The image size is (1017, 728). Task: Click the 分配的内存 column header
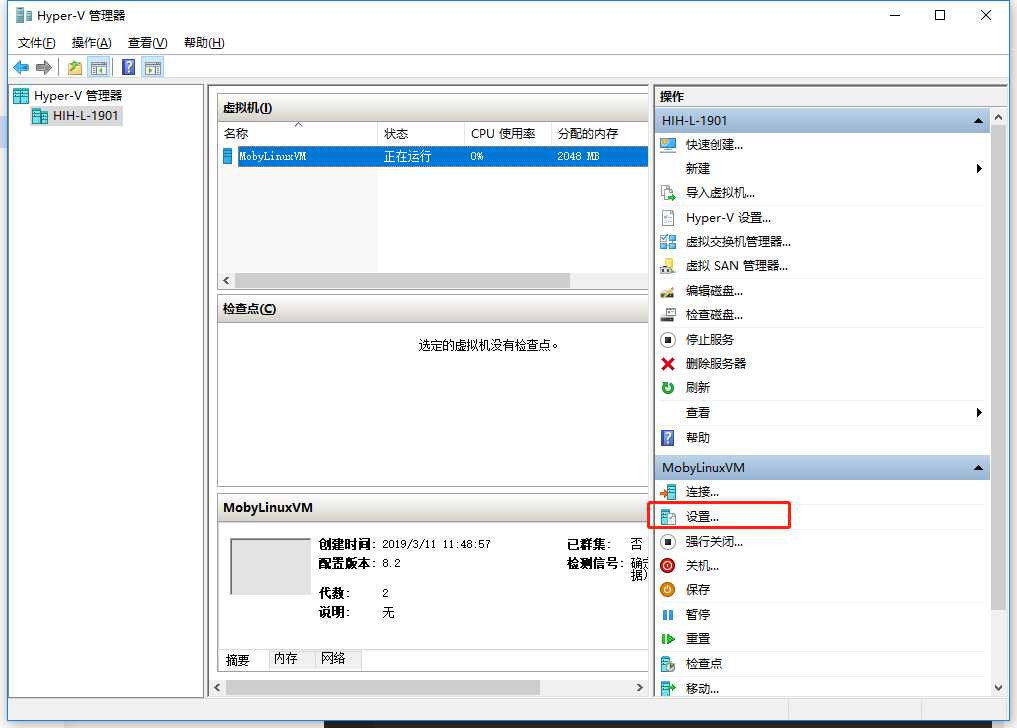[600, 133]
